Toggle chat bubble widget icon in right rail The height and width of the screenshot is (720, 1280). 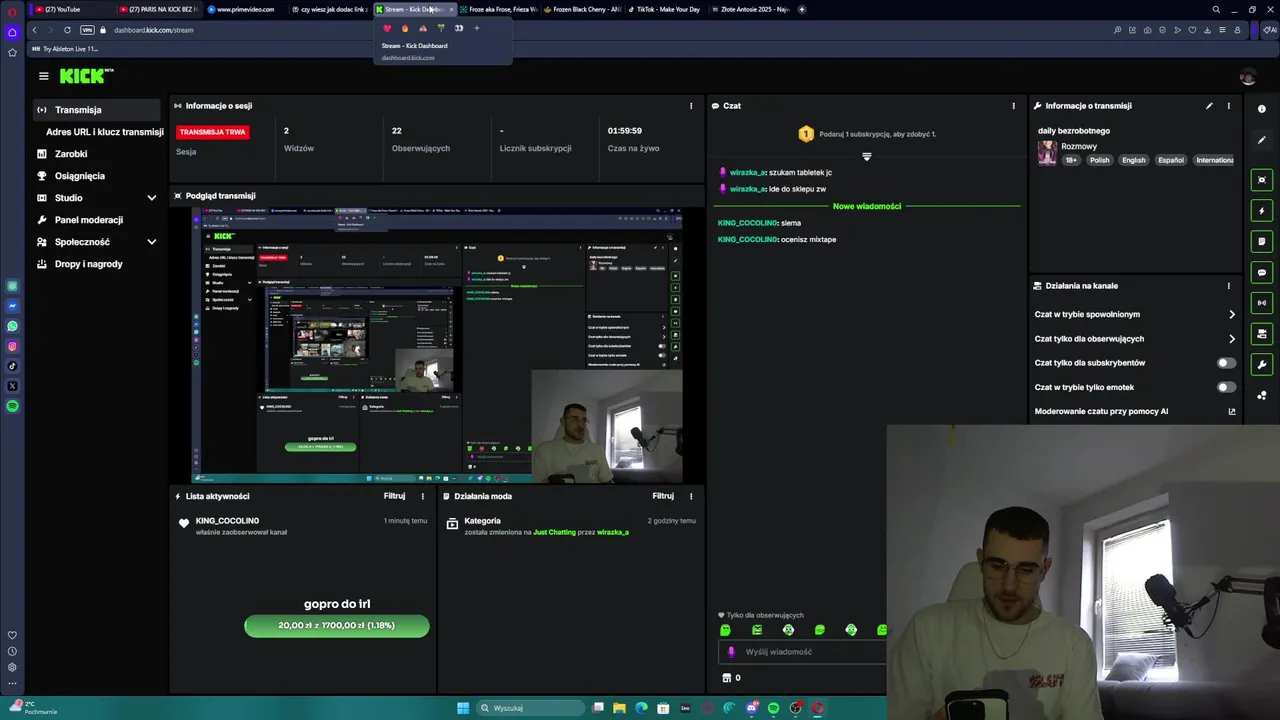1262,272
